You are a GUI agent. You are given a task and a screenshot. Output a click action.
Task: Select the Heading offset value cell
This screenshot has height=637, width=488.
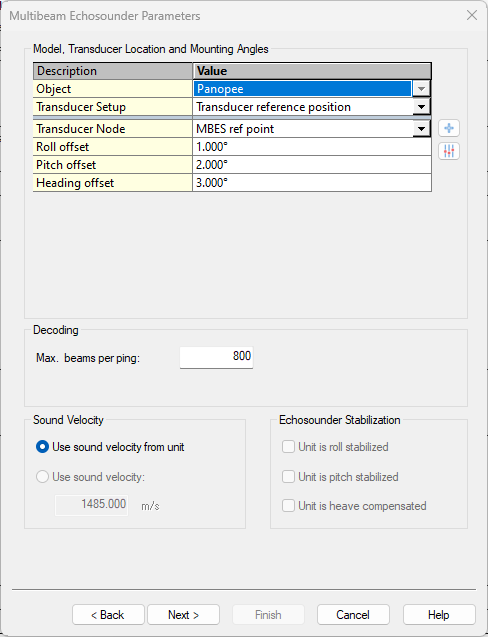[x=312, y=183]
